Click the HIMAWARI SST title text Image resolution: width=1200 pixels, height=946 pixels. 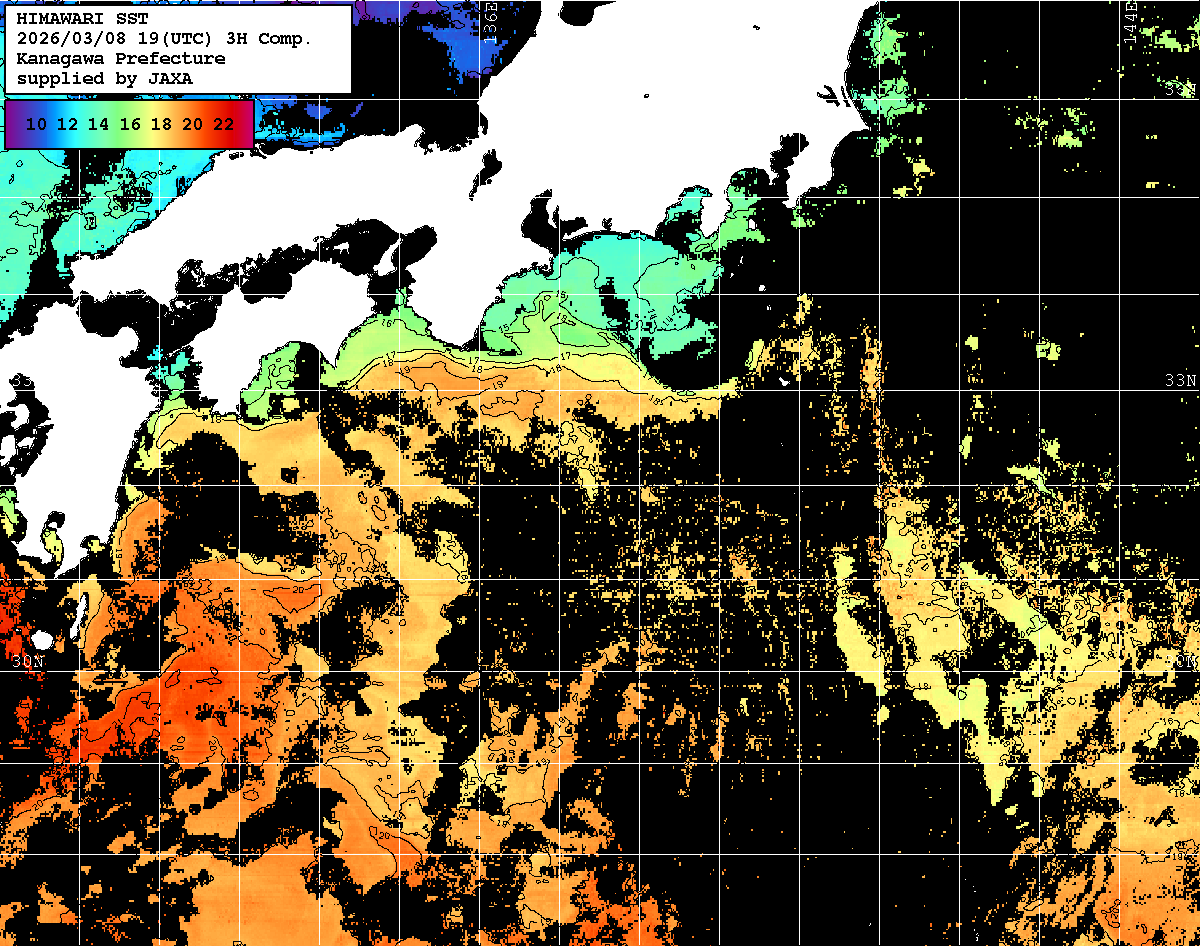click(82, 19)
